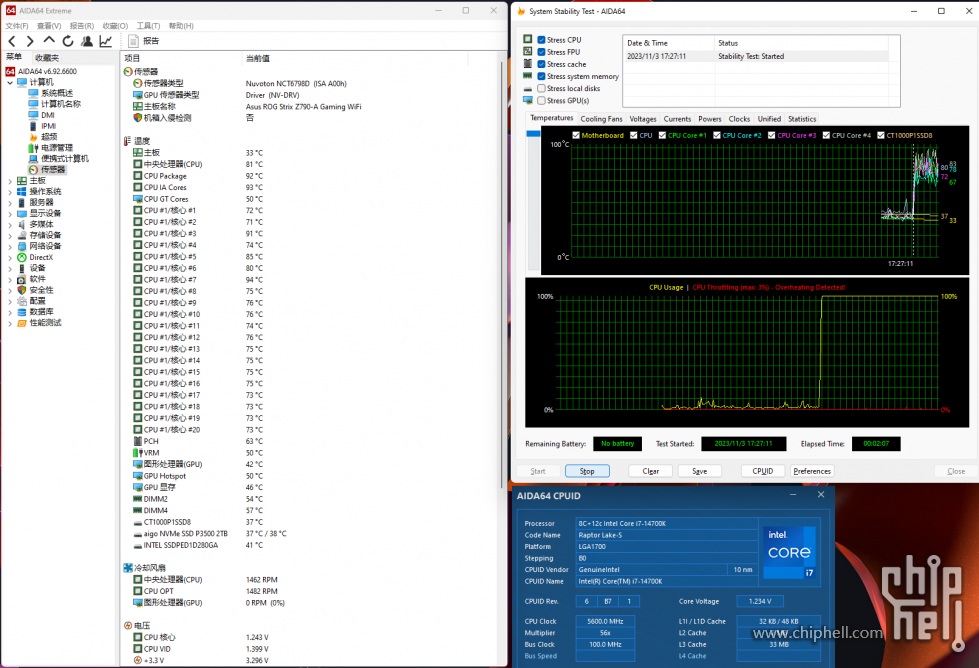Toggle the Stress FPU checkbox
This screenshot has height=668, width=979.
coord(541,52)
